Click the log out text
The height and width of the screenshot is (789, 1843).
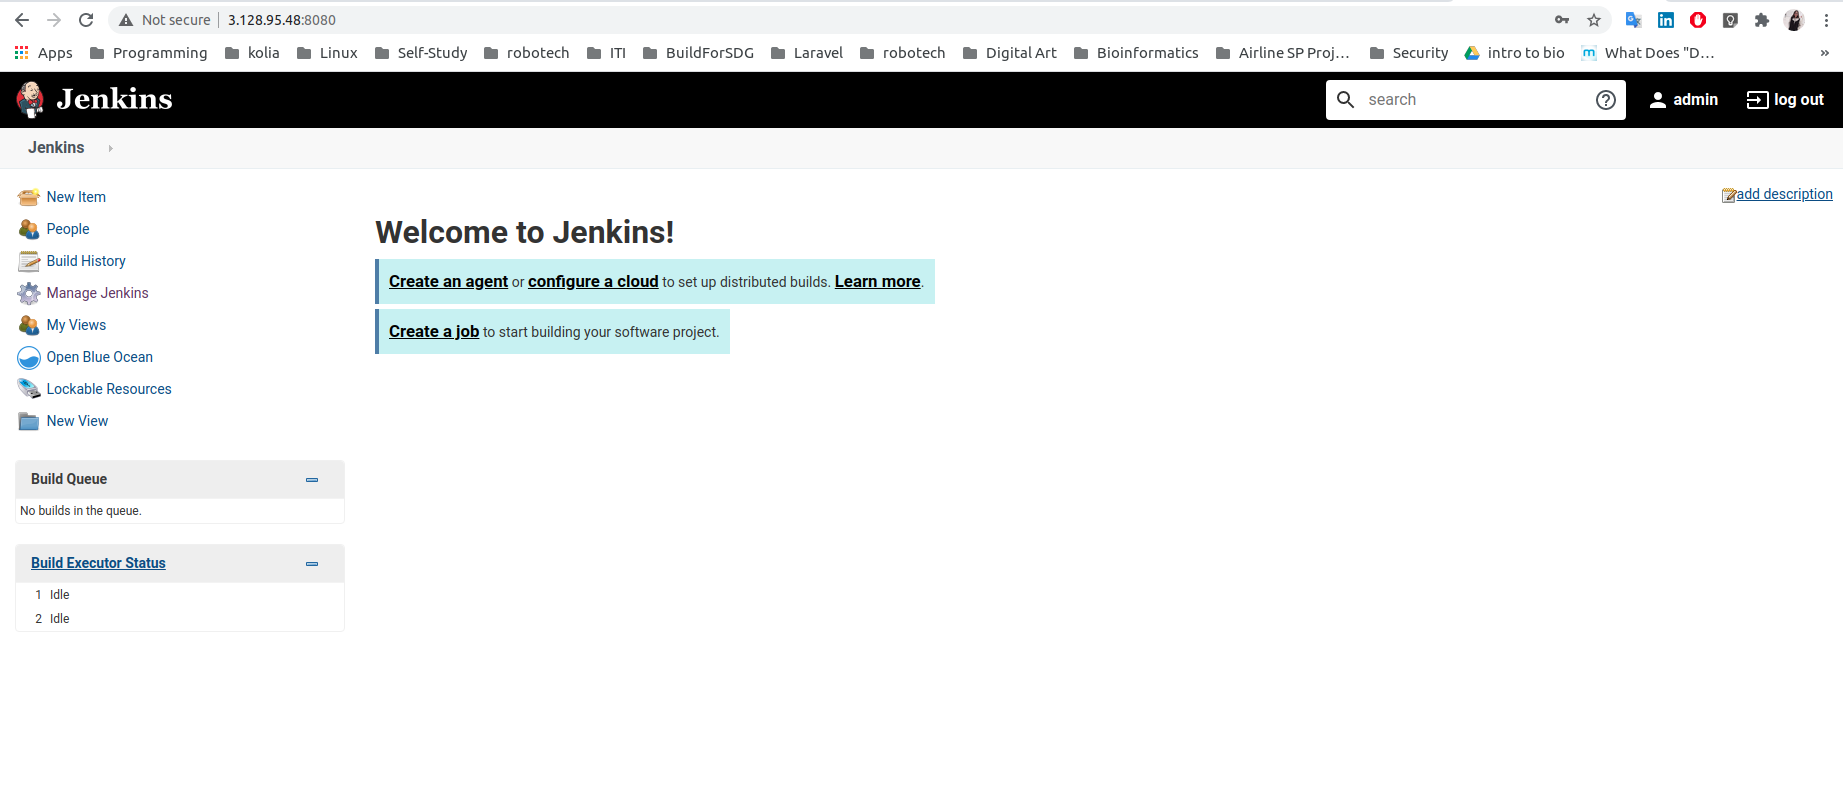click(1799, 100)
